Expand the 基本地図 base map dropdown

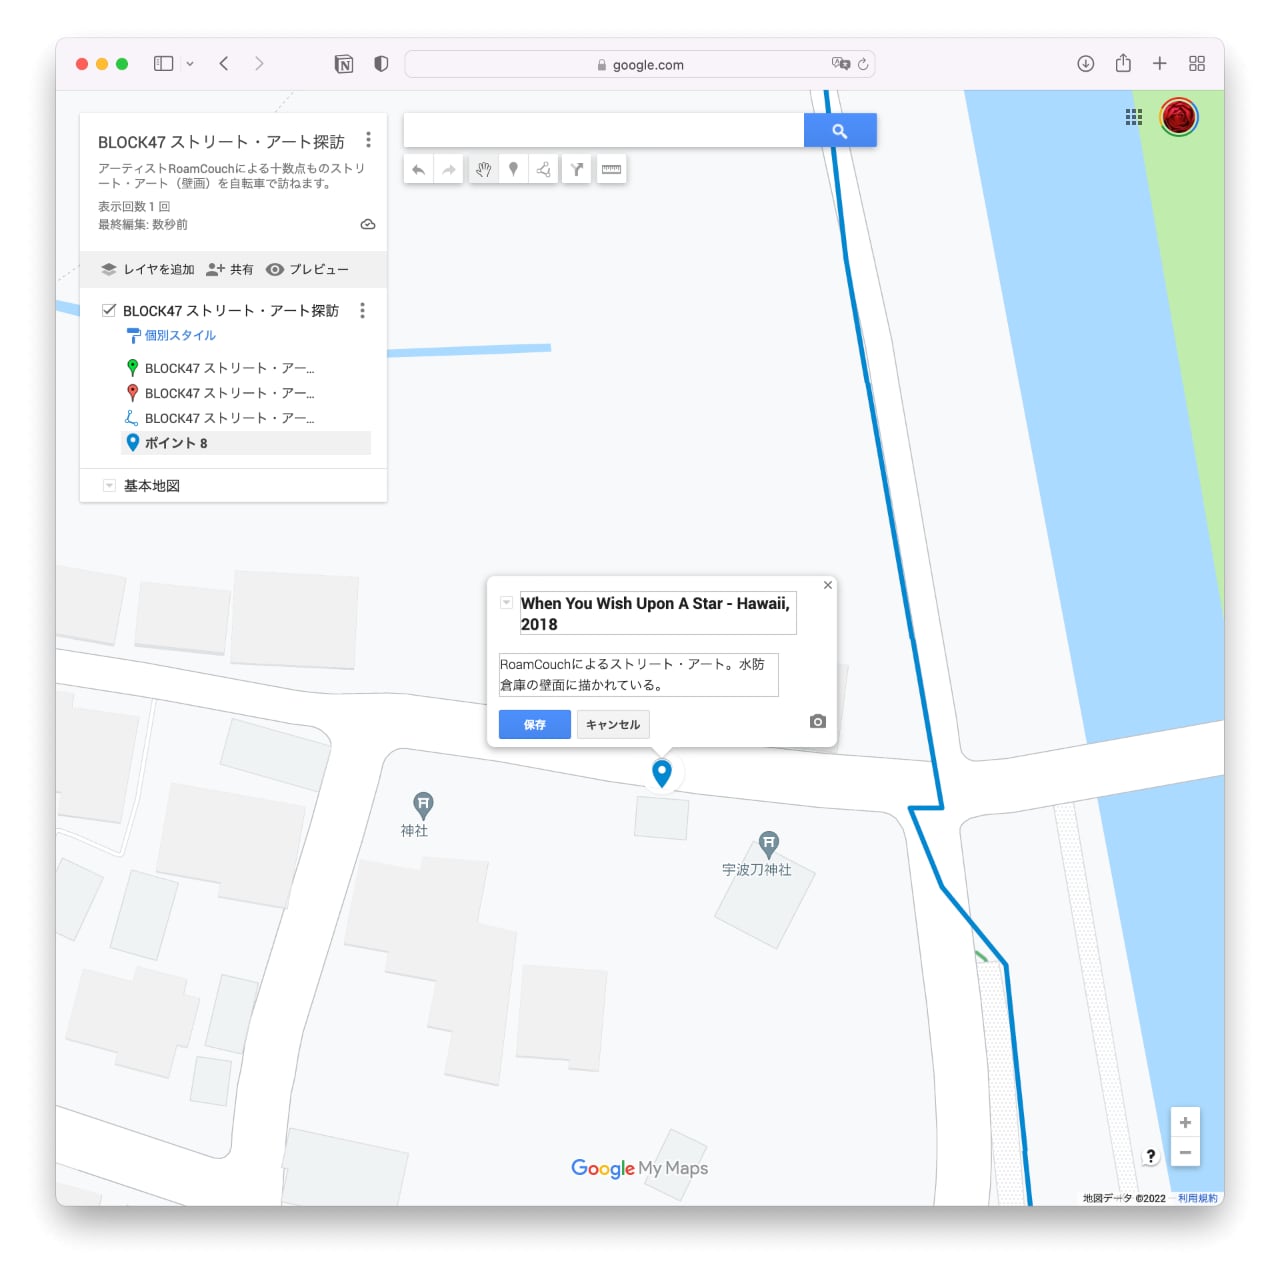click(109, 486)
